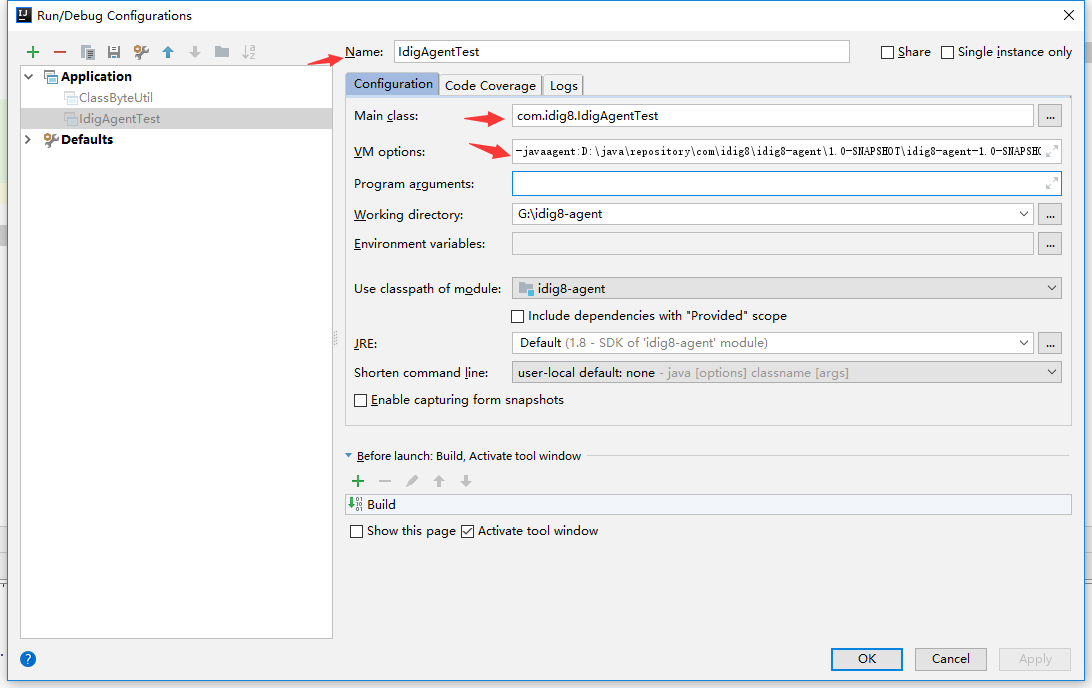Open Working directory dropdown

tap(1024, 214)
